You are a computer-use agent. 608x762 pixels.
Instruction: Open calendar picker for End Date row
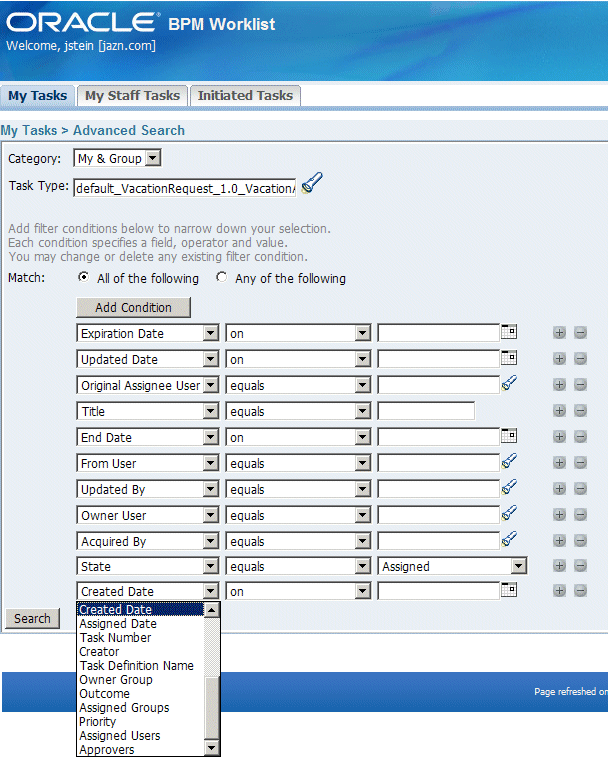point(509,436)
